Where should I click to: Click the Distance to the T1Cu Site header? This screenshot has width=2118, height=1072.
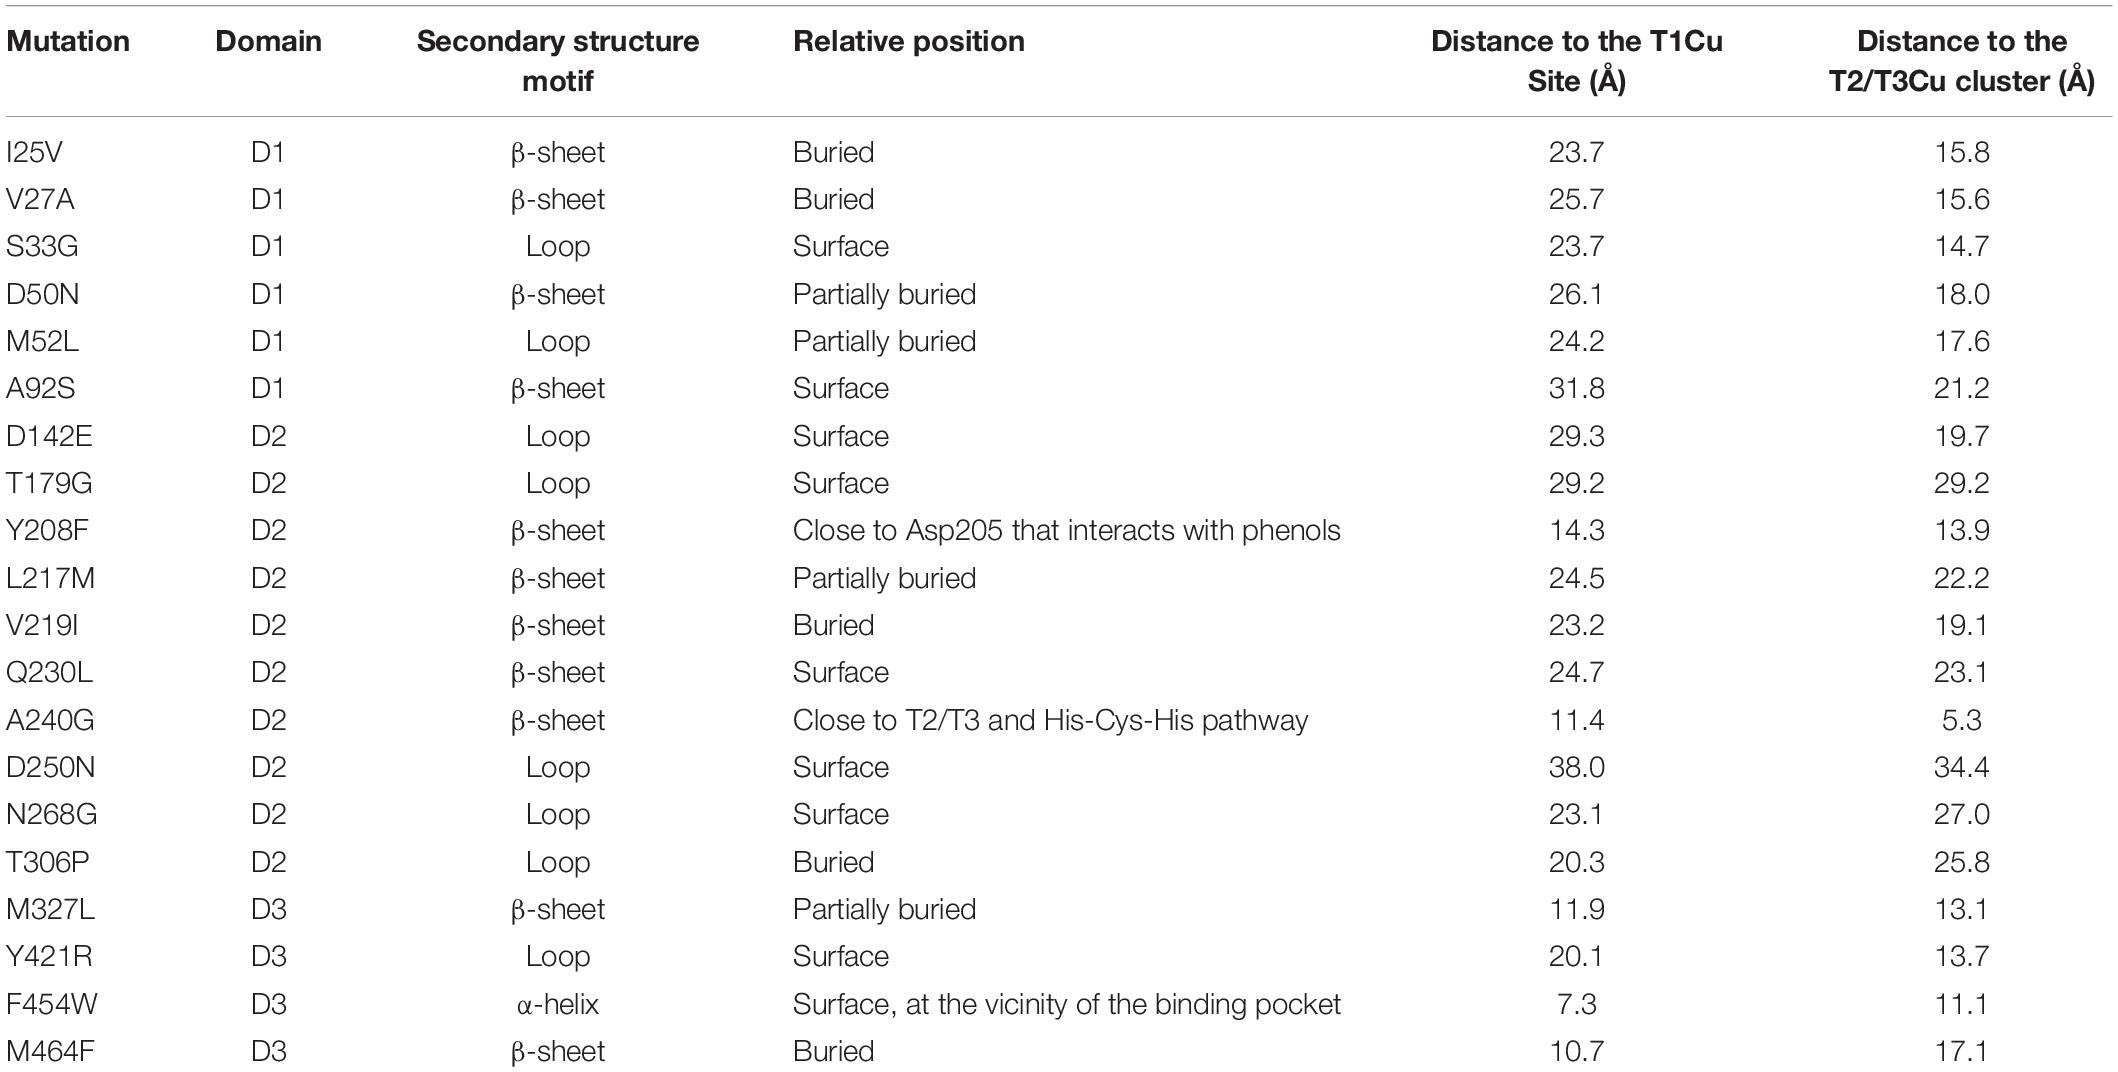[x=1577, y=61]
